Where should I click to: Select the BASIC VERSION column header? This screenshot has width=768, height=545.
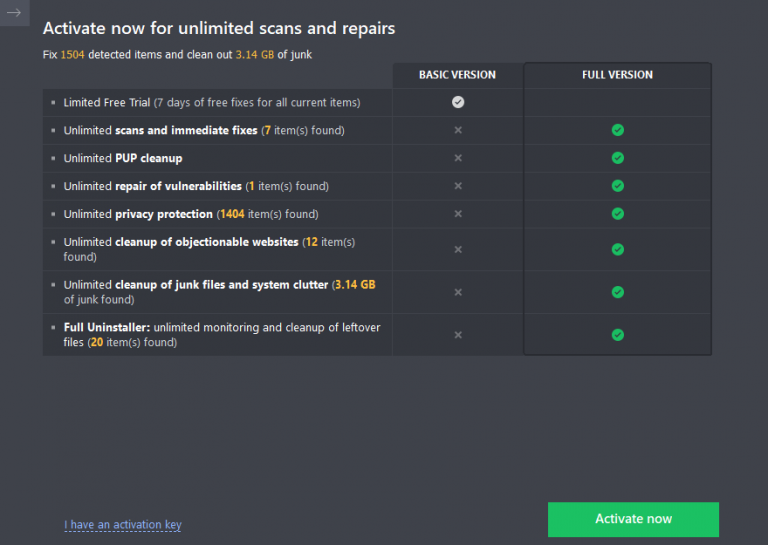(457, 75)
